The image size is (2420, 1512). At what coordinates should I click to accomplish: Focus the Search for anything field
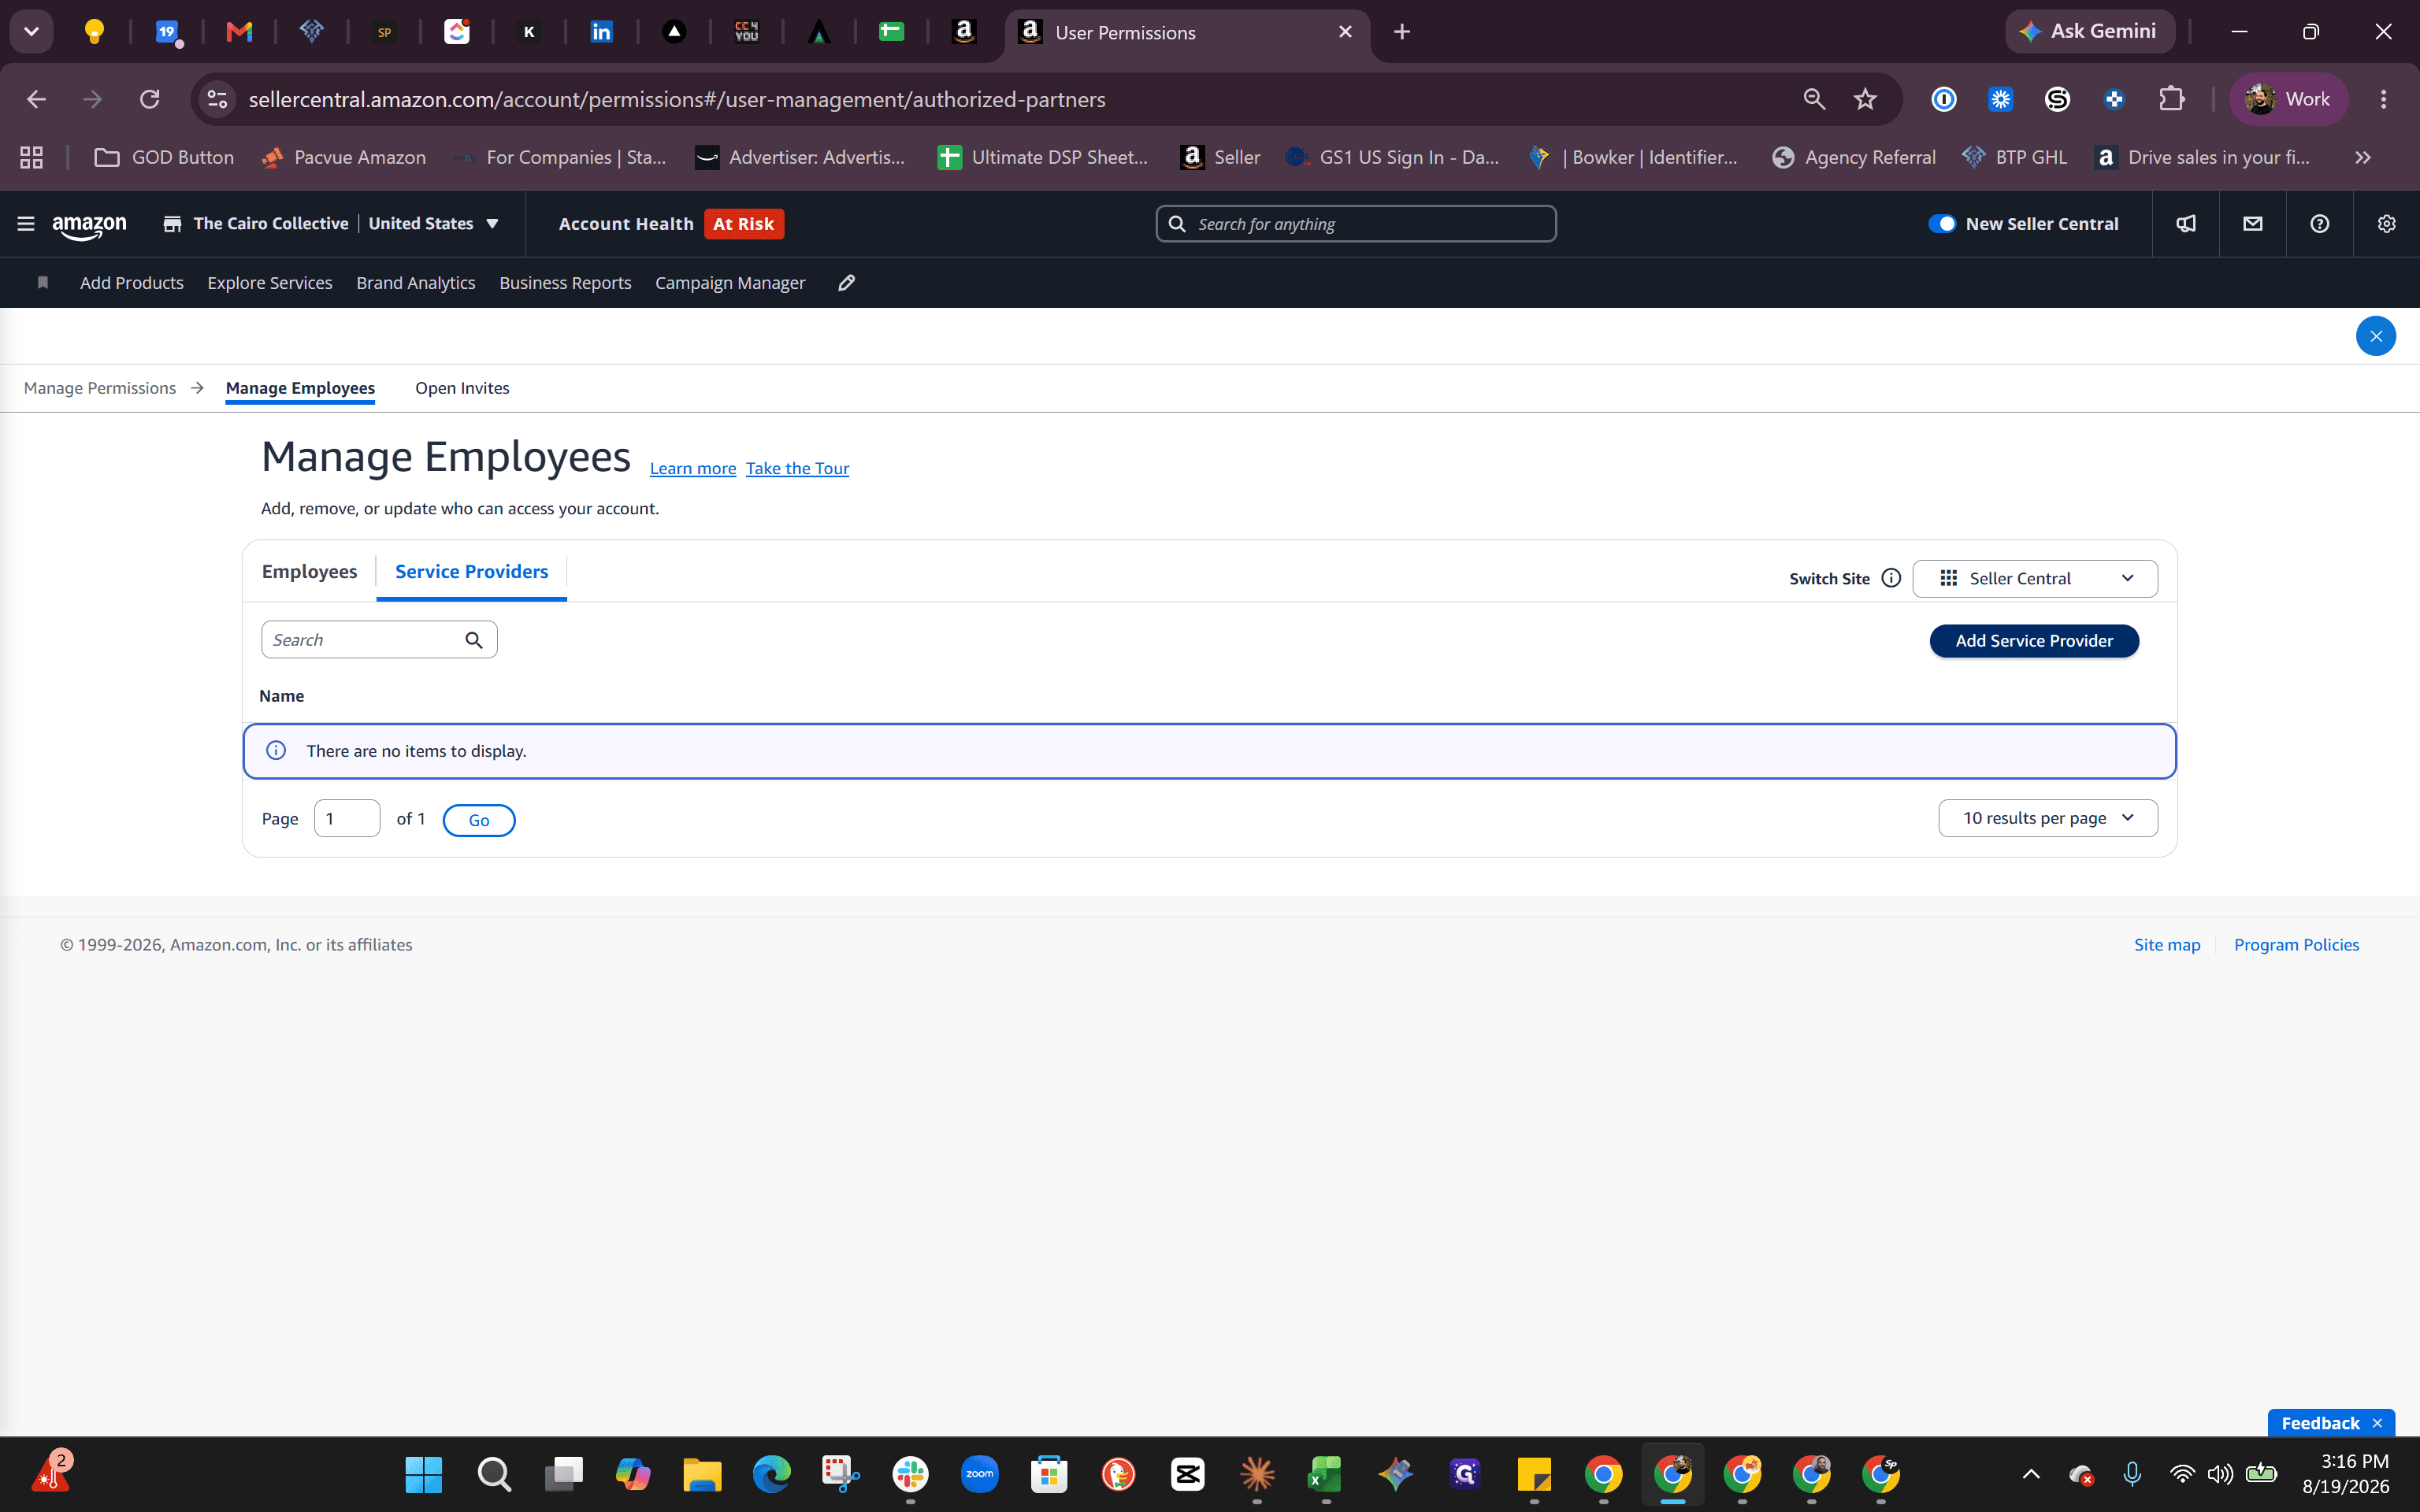[1356, 224]
